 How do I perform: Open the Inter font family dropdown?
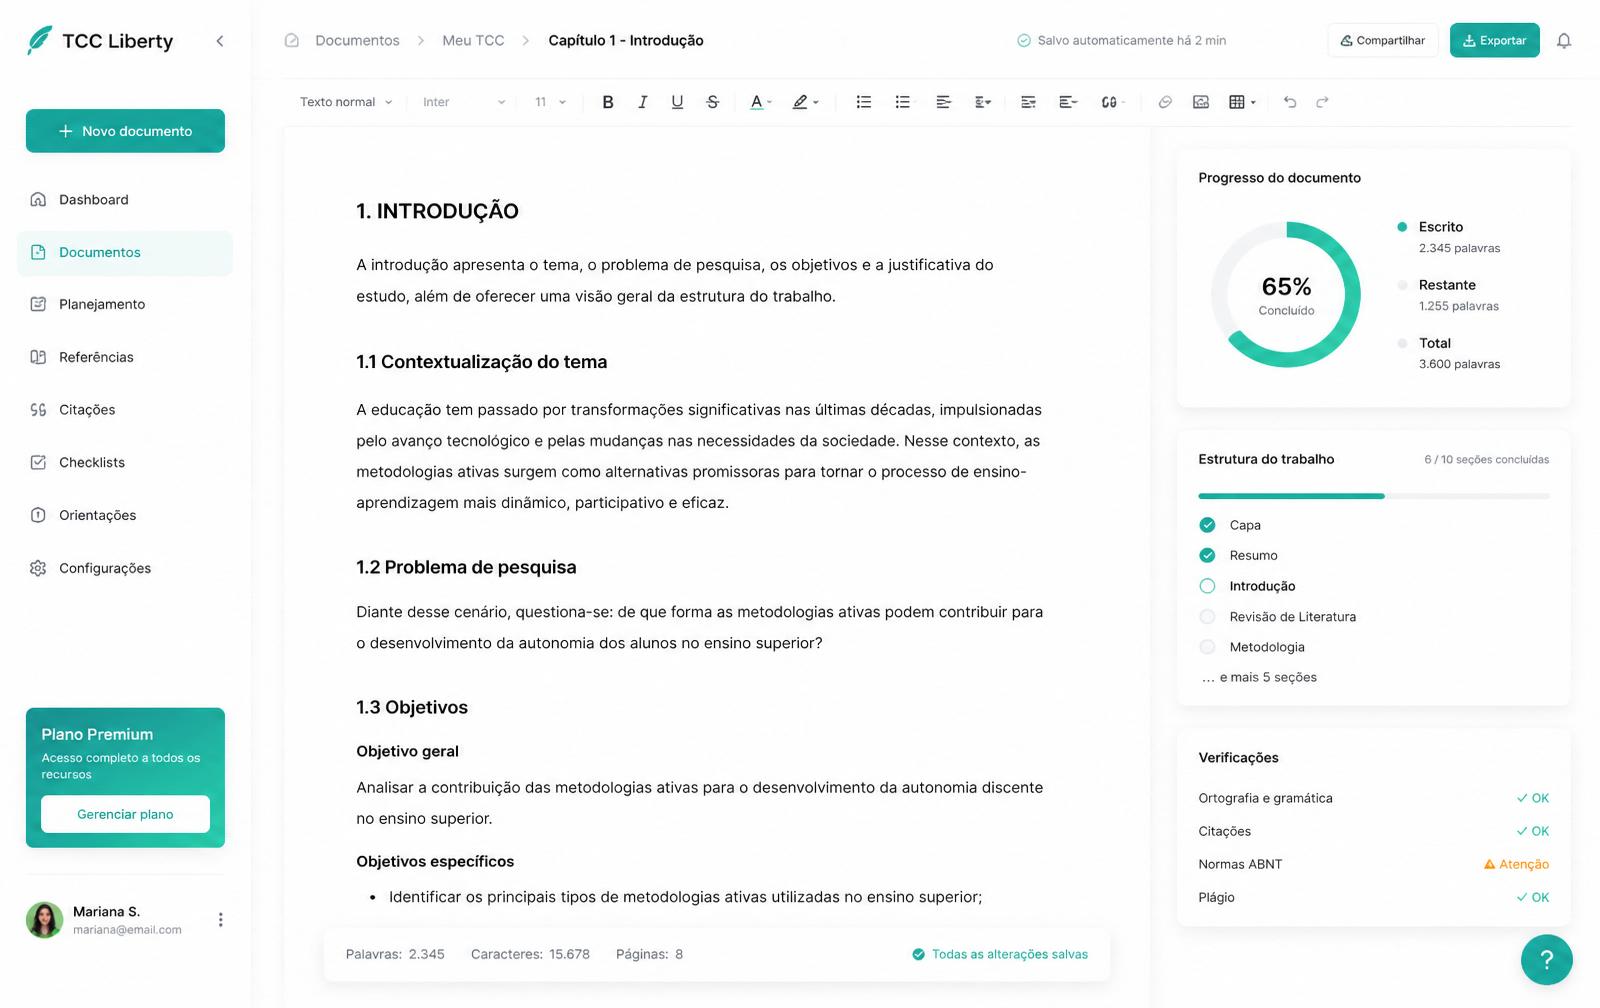[x=464, y=102]
